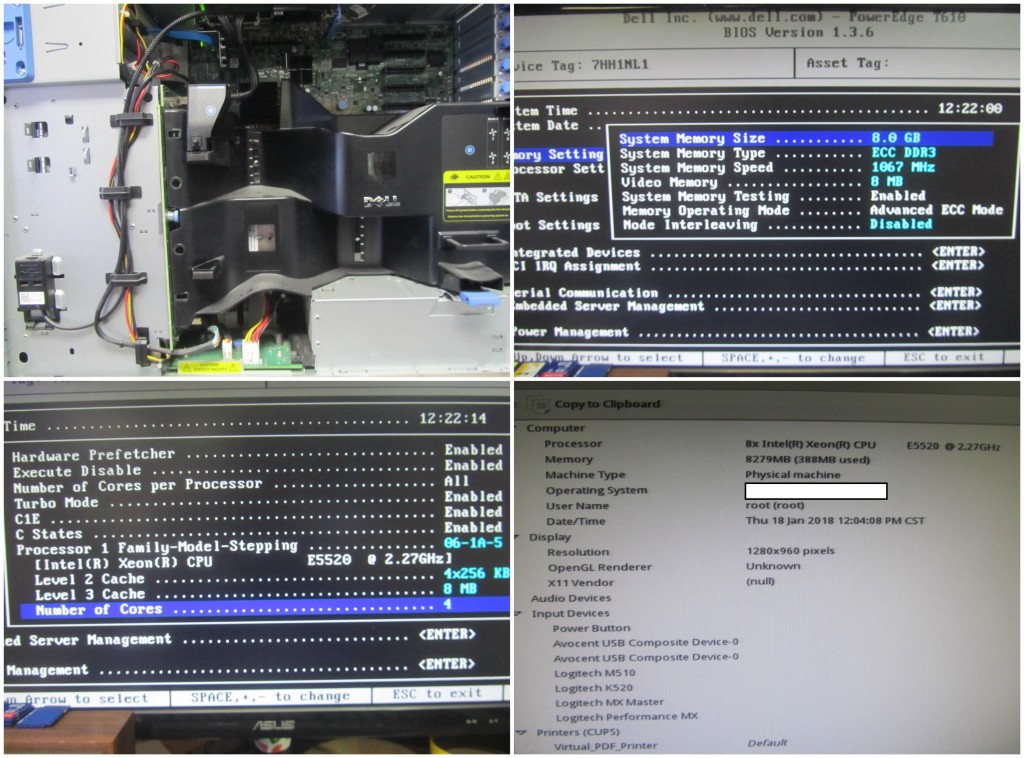Select the Logitech MX Master device

609,703
